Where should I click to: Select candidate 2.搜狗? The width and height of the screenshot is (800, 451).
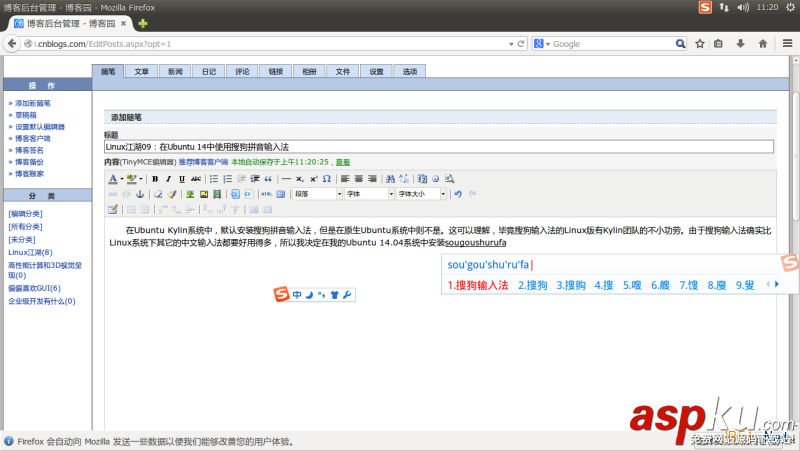(533, 285)
